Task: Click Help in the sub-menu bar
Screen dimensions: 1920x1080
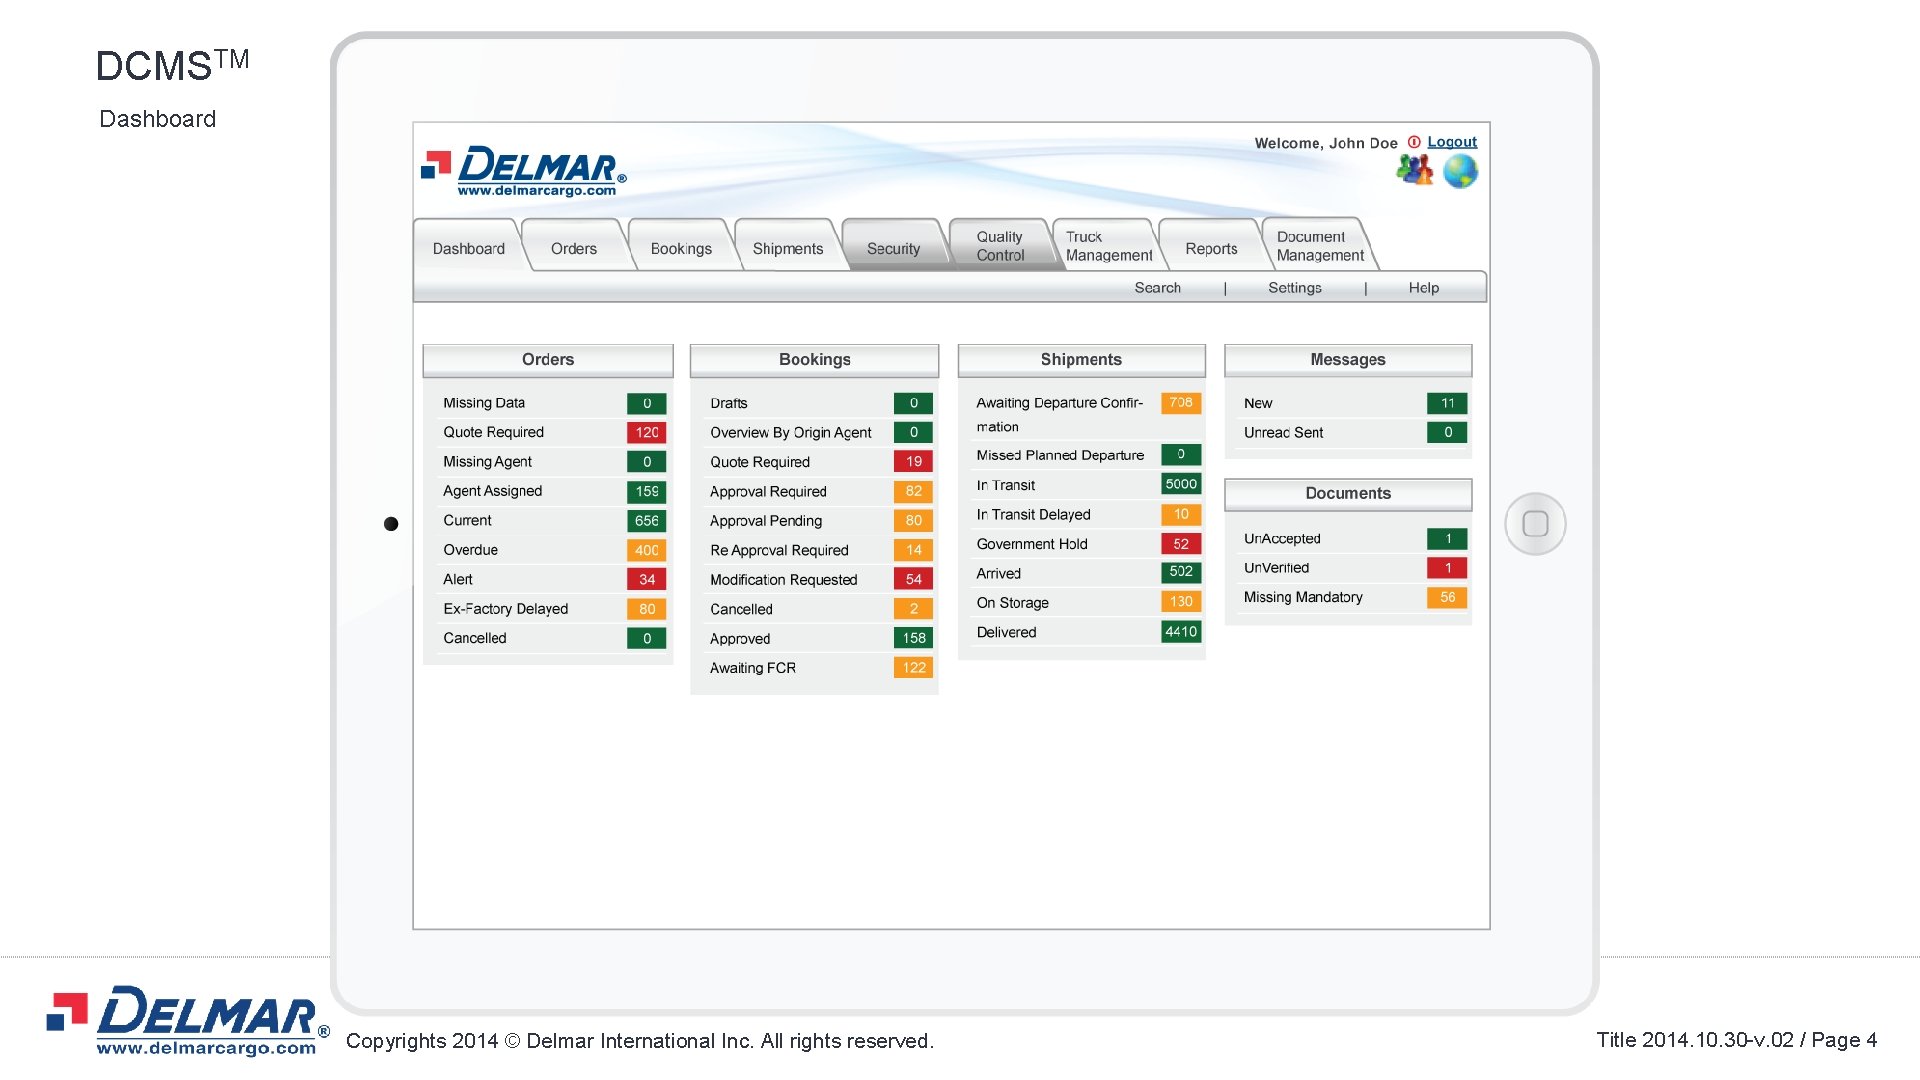Action: (x=1424, y=288)
